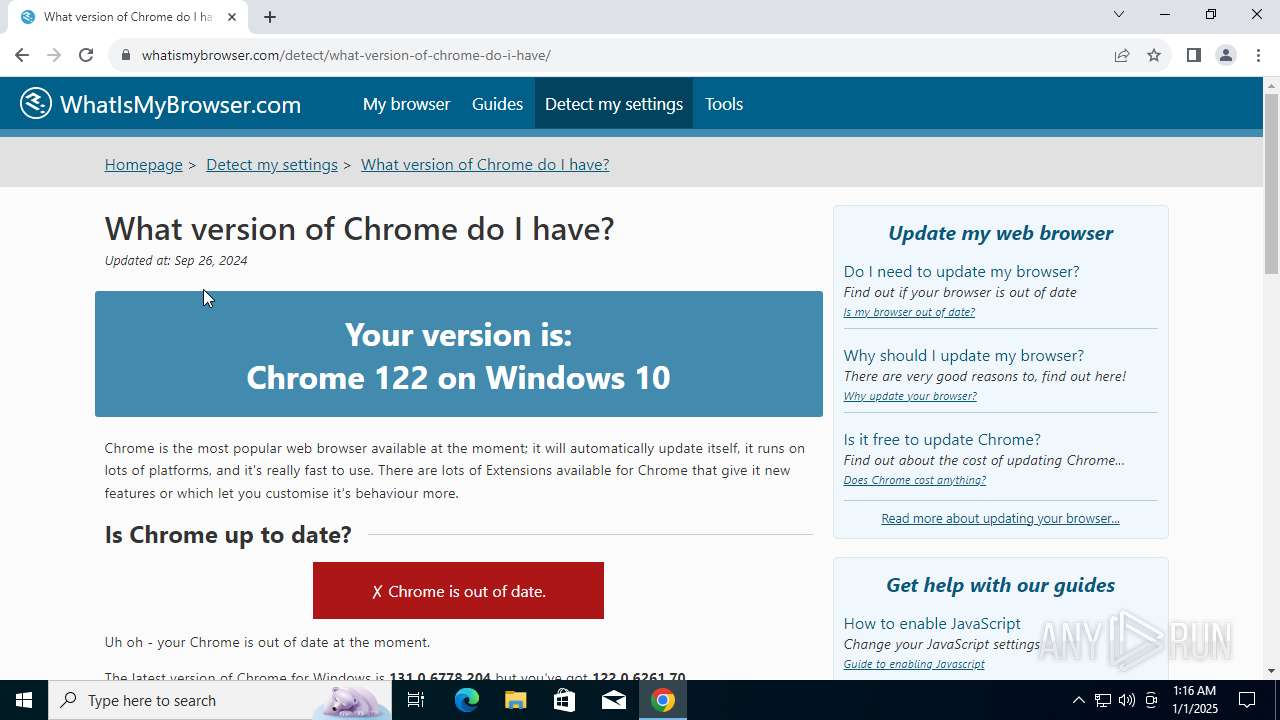Click the page vertical scrollbar thumb

click(1271, 185)
